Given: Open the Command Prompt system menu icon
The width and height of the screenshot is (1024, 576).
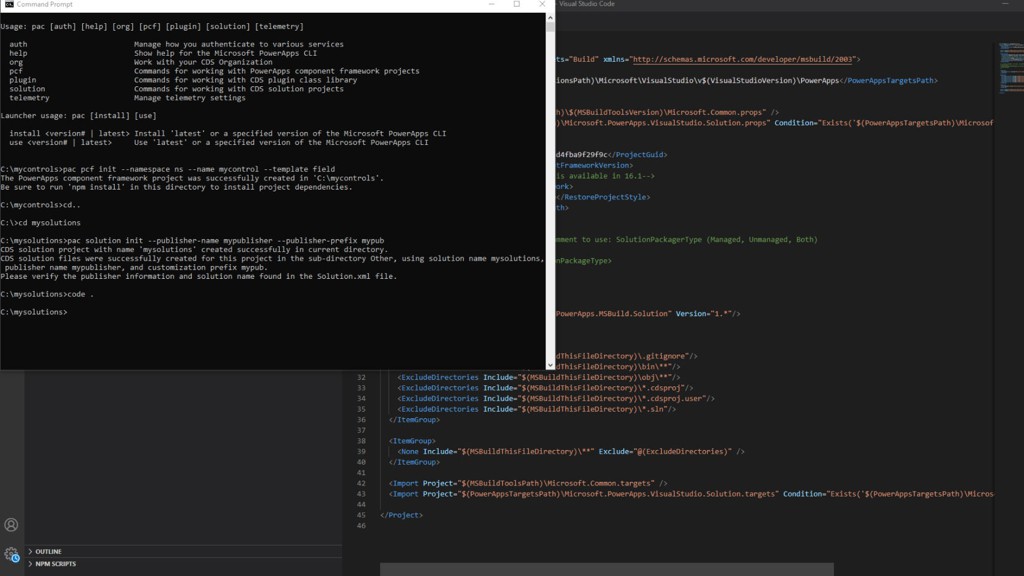Looking at the screenshot, I should pos(8,4).
